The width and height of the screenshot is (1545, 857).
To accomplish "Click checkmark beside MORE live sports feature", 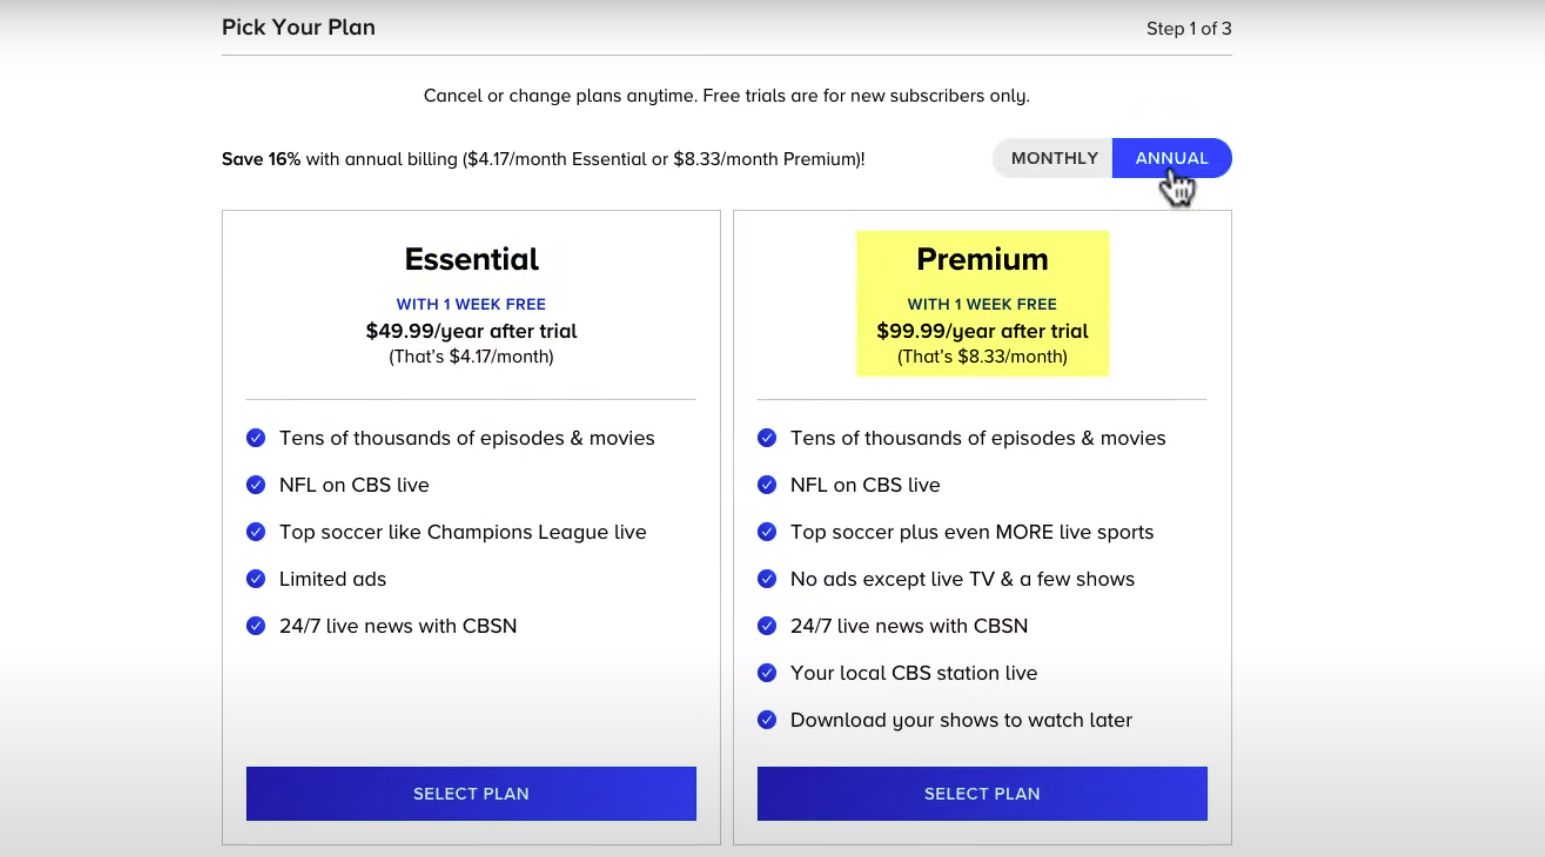I will pos(767,532).
